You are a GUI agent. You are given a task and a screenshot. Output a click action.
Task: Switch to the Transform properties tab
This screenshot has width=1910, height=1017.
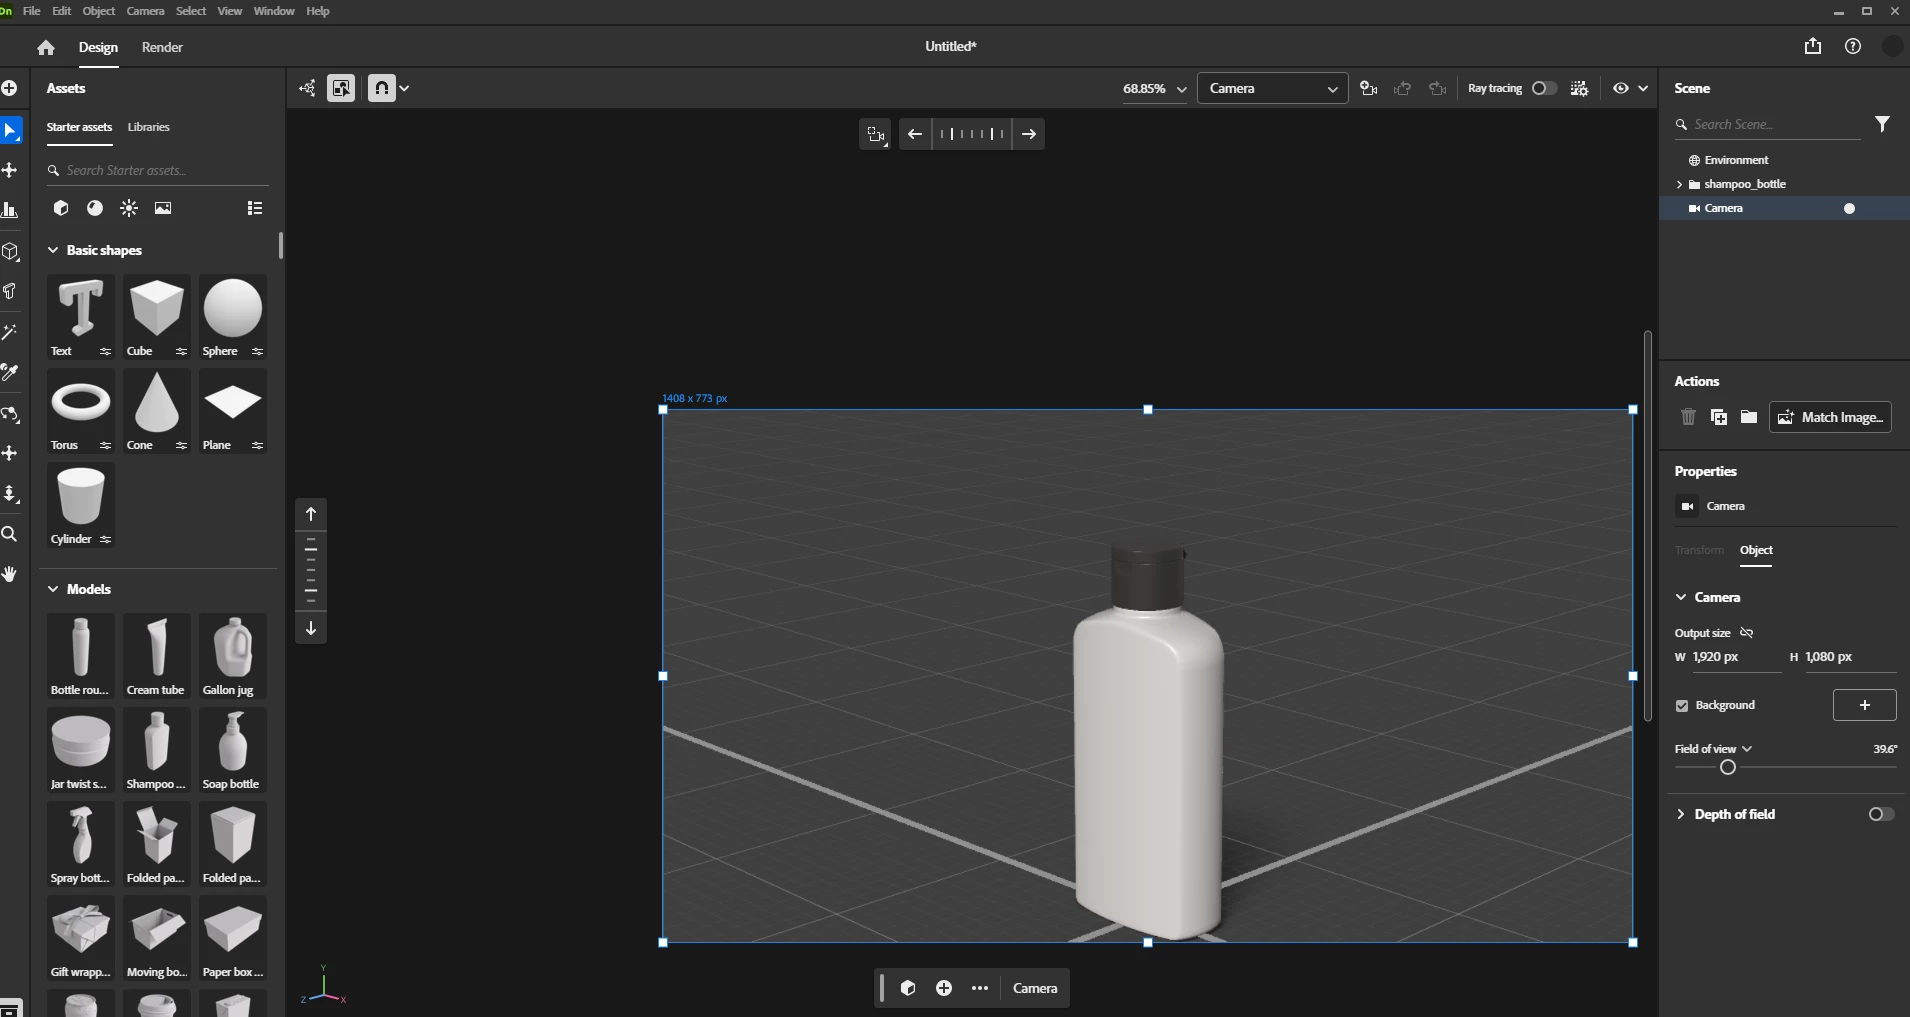1699,550
